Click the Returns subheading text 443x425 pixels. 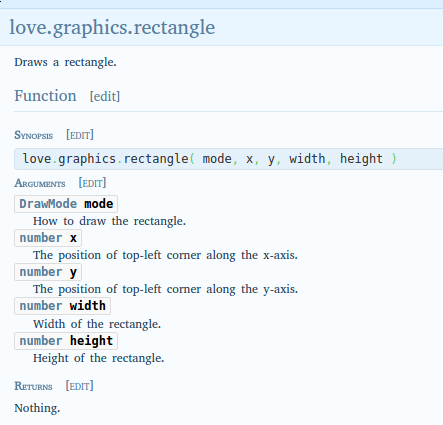click(33, 386)
